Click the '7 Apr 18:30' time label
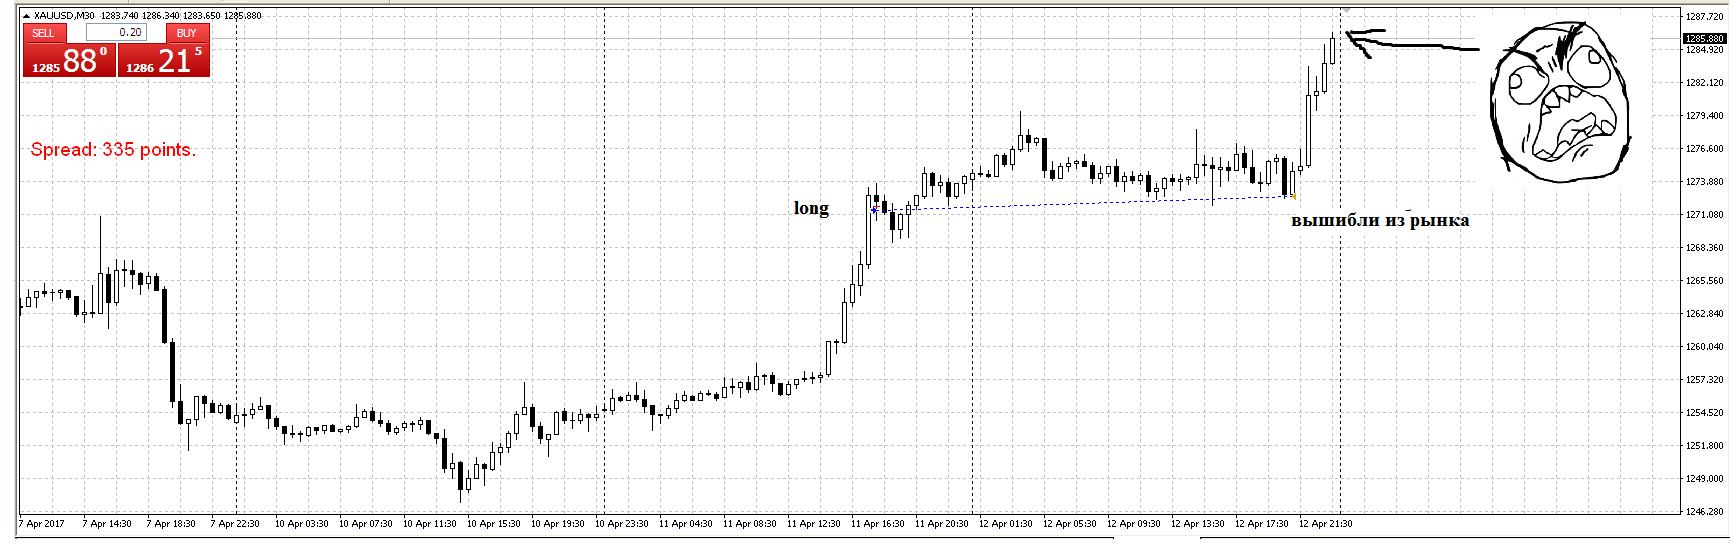Screen dimensions: 1734x547 (x=171, y=524)
